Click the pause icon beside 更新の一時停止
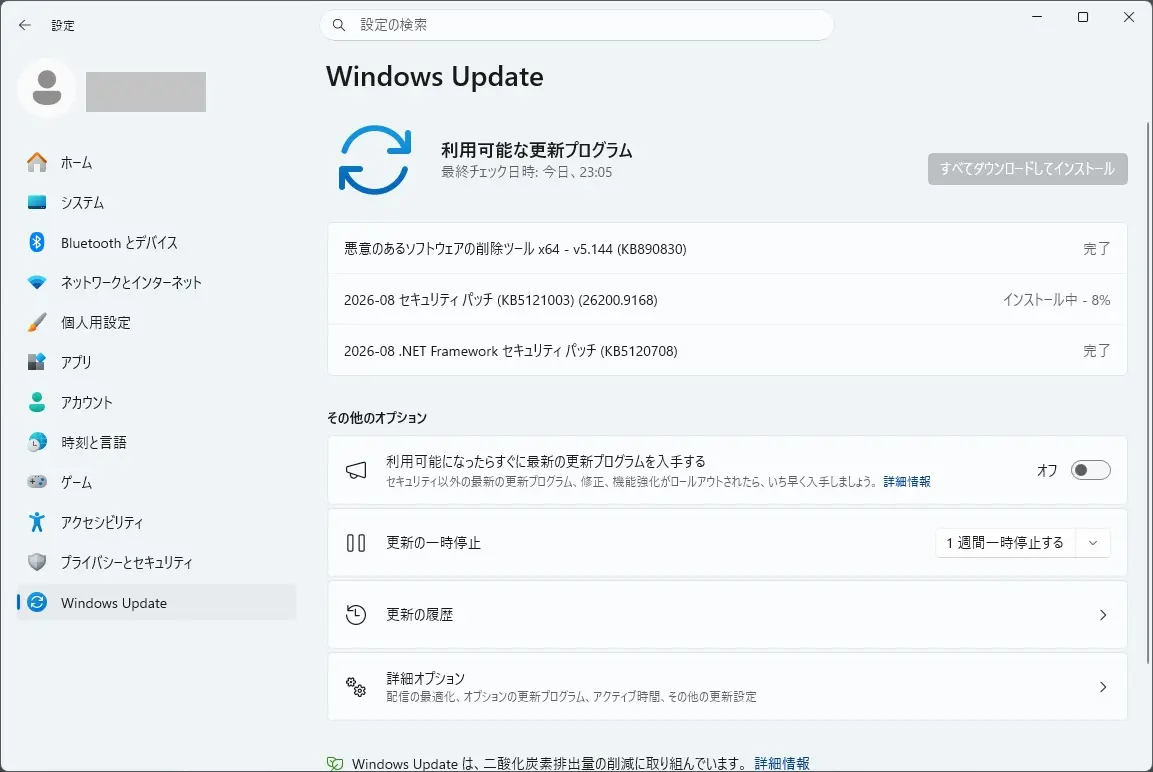1153x772 pixels. coord(356,543)
